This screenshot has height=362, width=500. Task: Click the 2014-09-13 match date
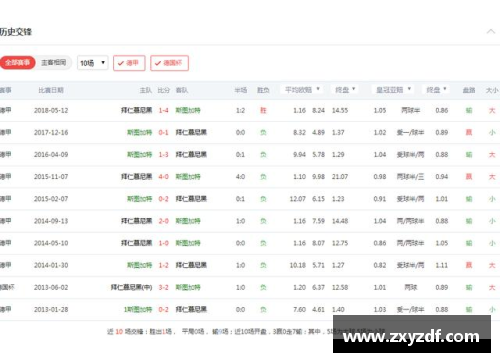coord(51,221)
